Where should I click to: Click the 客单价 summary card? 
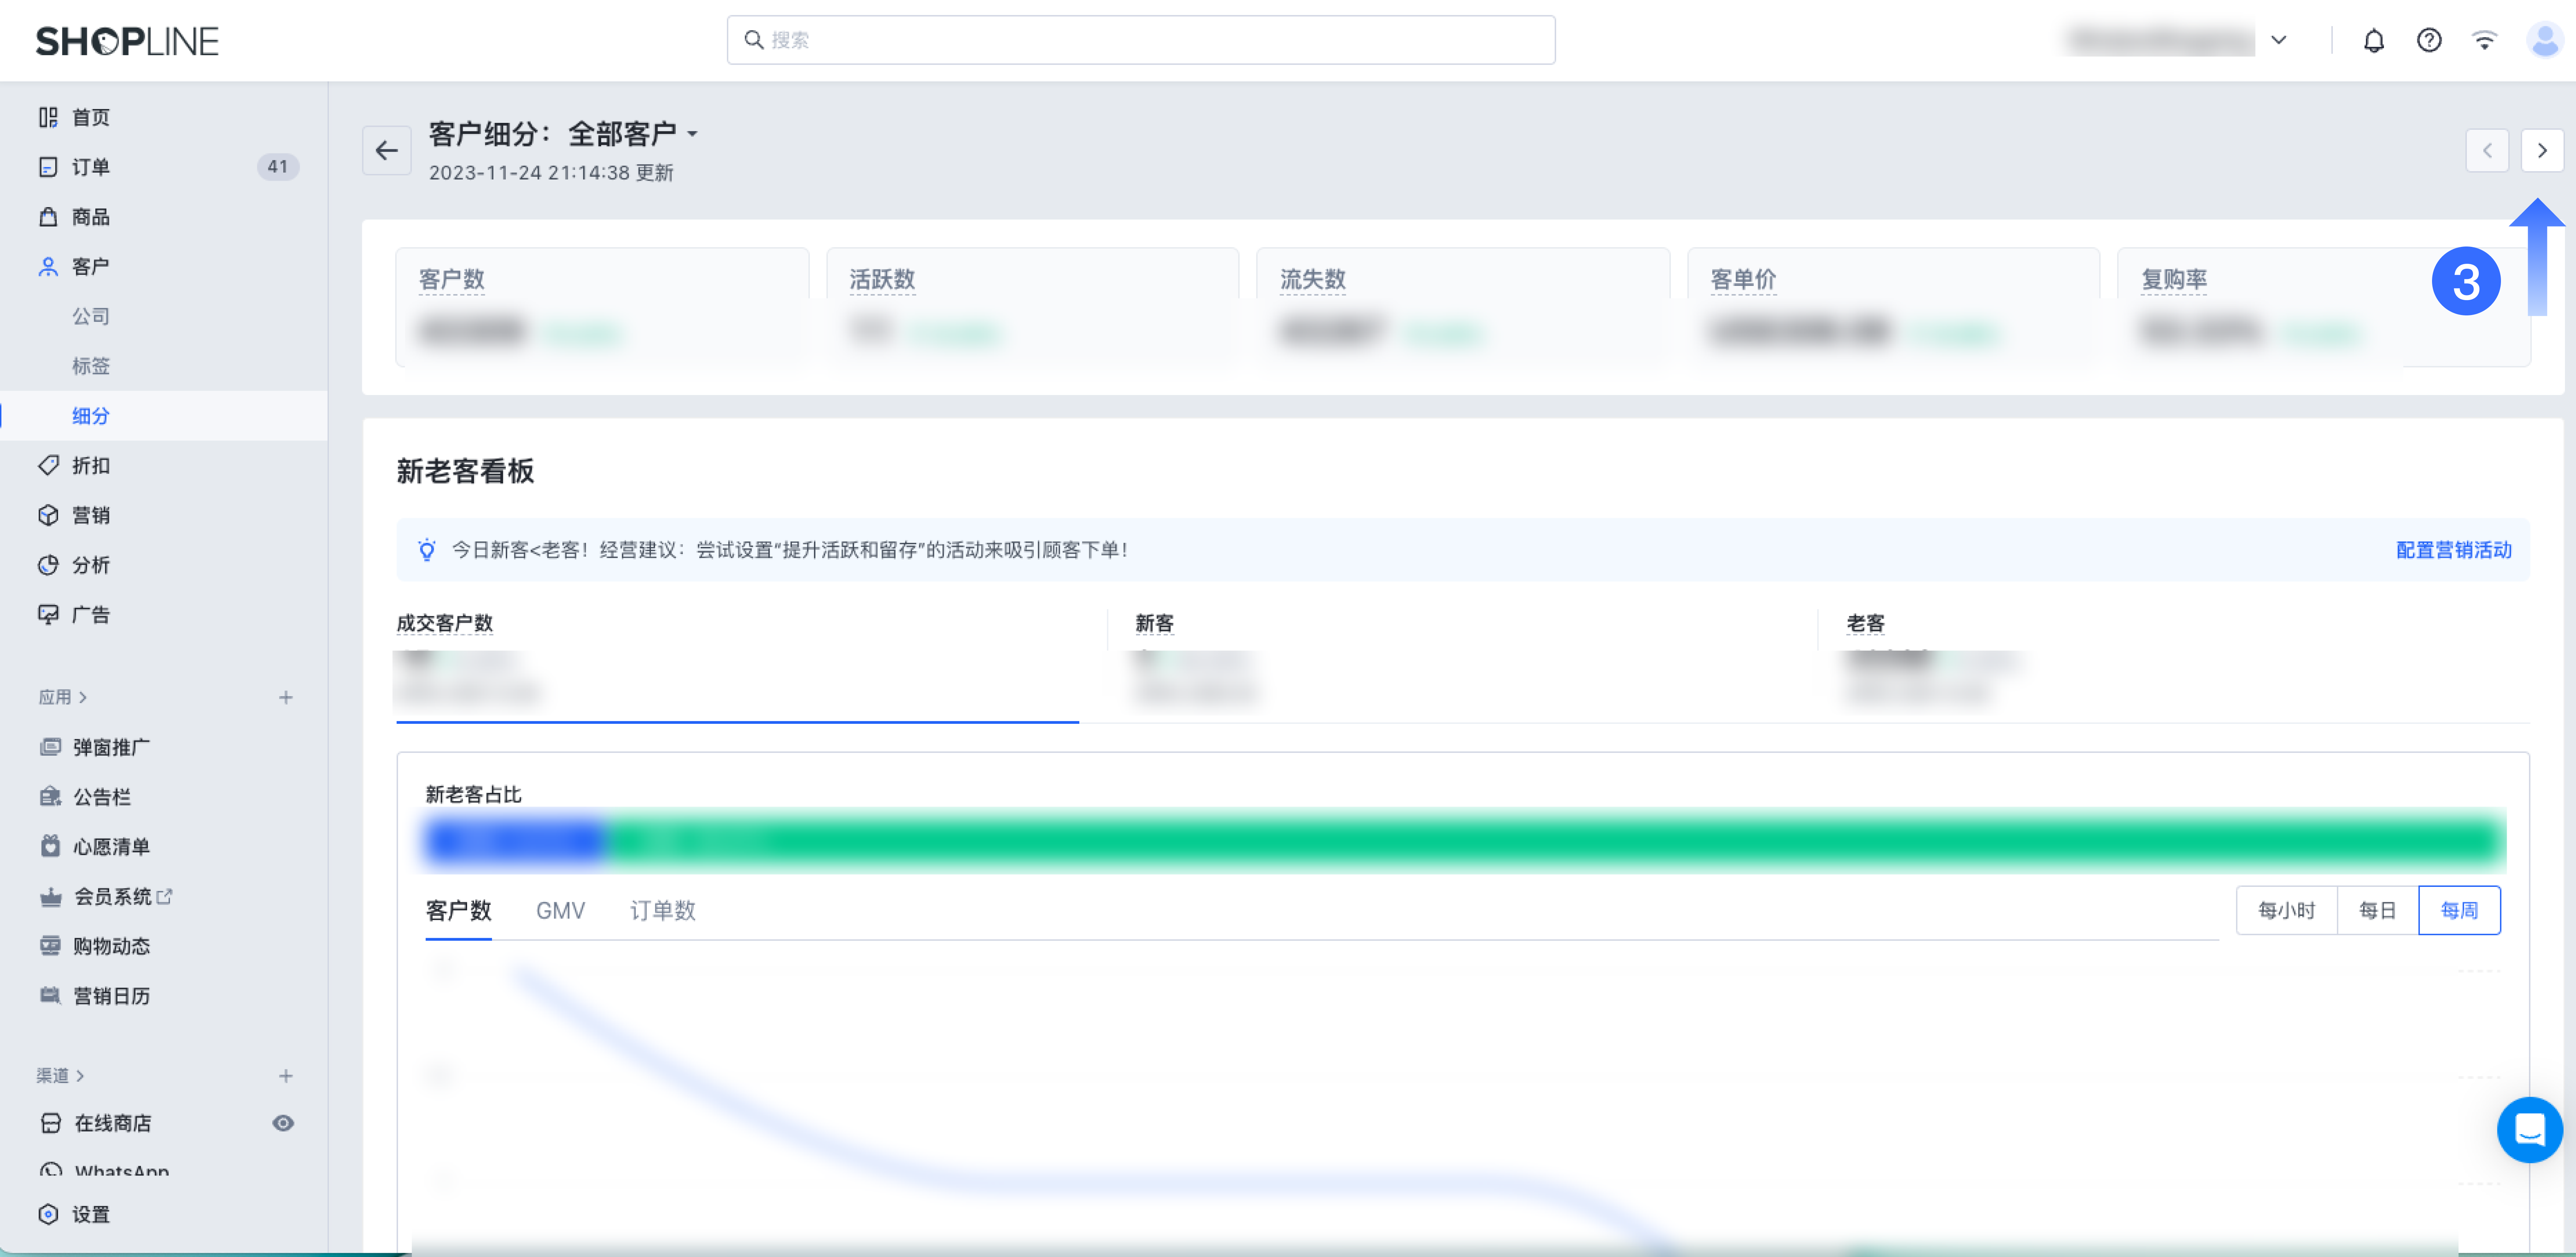[x=1894, y=307]
